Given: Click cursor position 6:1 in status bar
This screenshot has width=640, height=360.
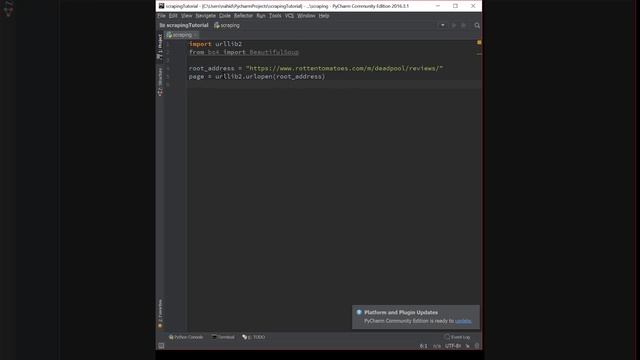Looking at the screenshot, I should pos(423,346).
